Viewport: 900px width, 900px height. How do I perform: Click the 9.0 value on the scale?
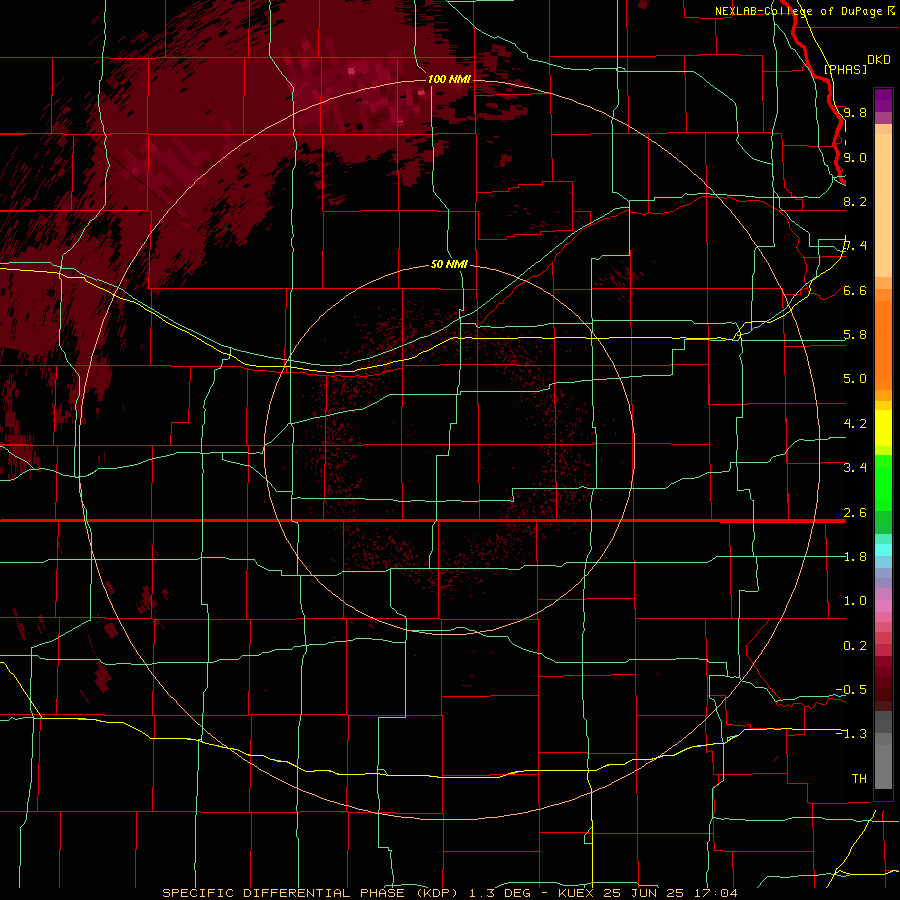pos(855,157)
